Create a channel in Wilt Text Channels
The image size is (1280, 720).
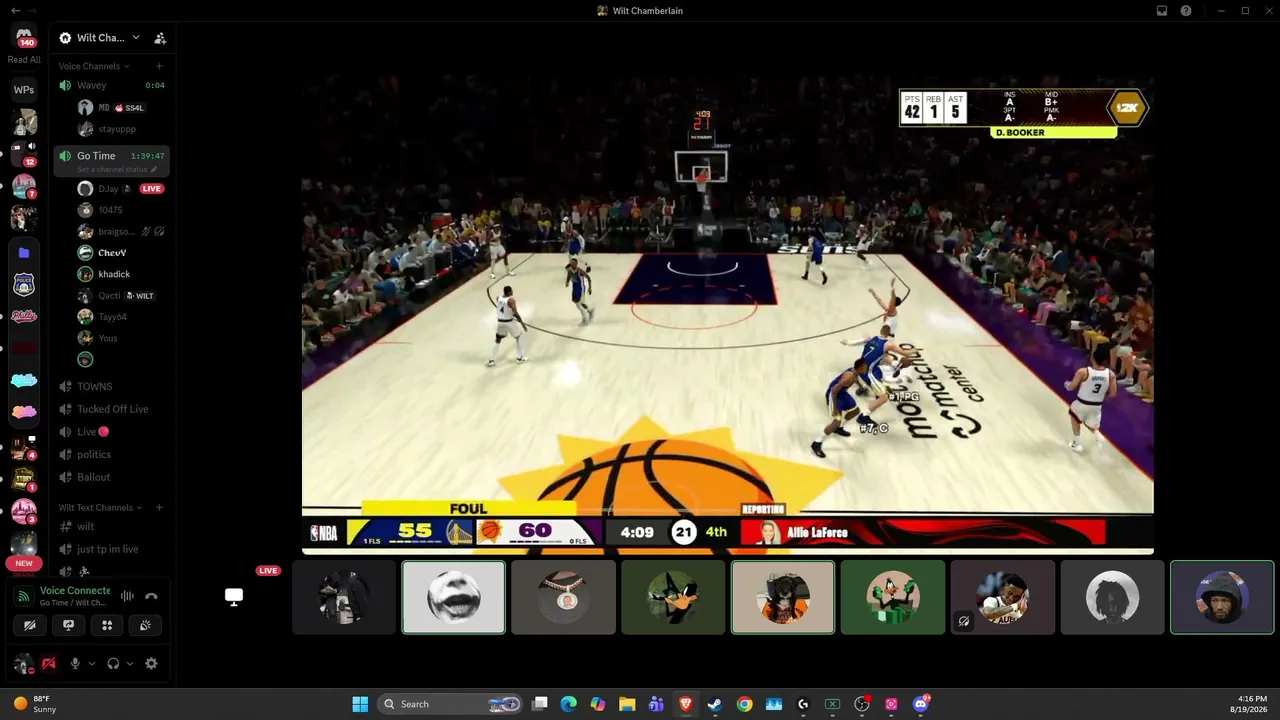point(159,508)
